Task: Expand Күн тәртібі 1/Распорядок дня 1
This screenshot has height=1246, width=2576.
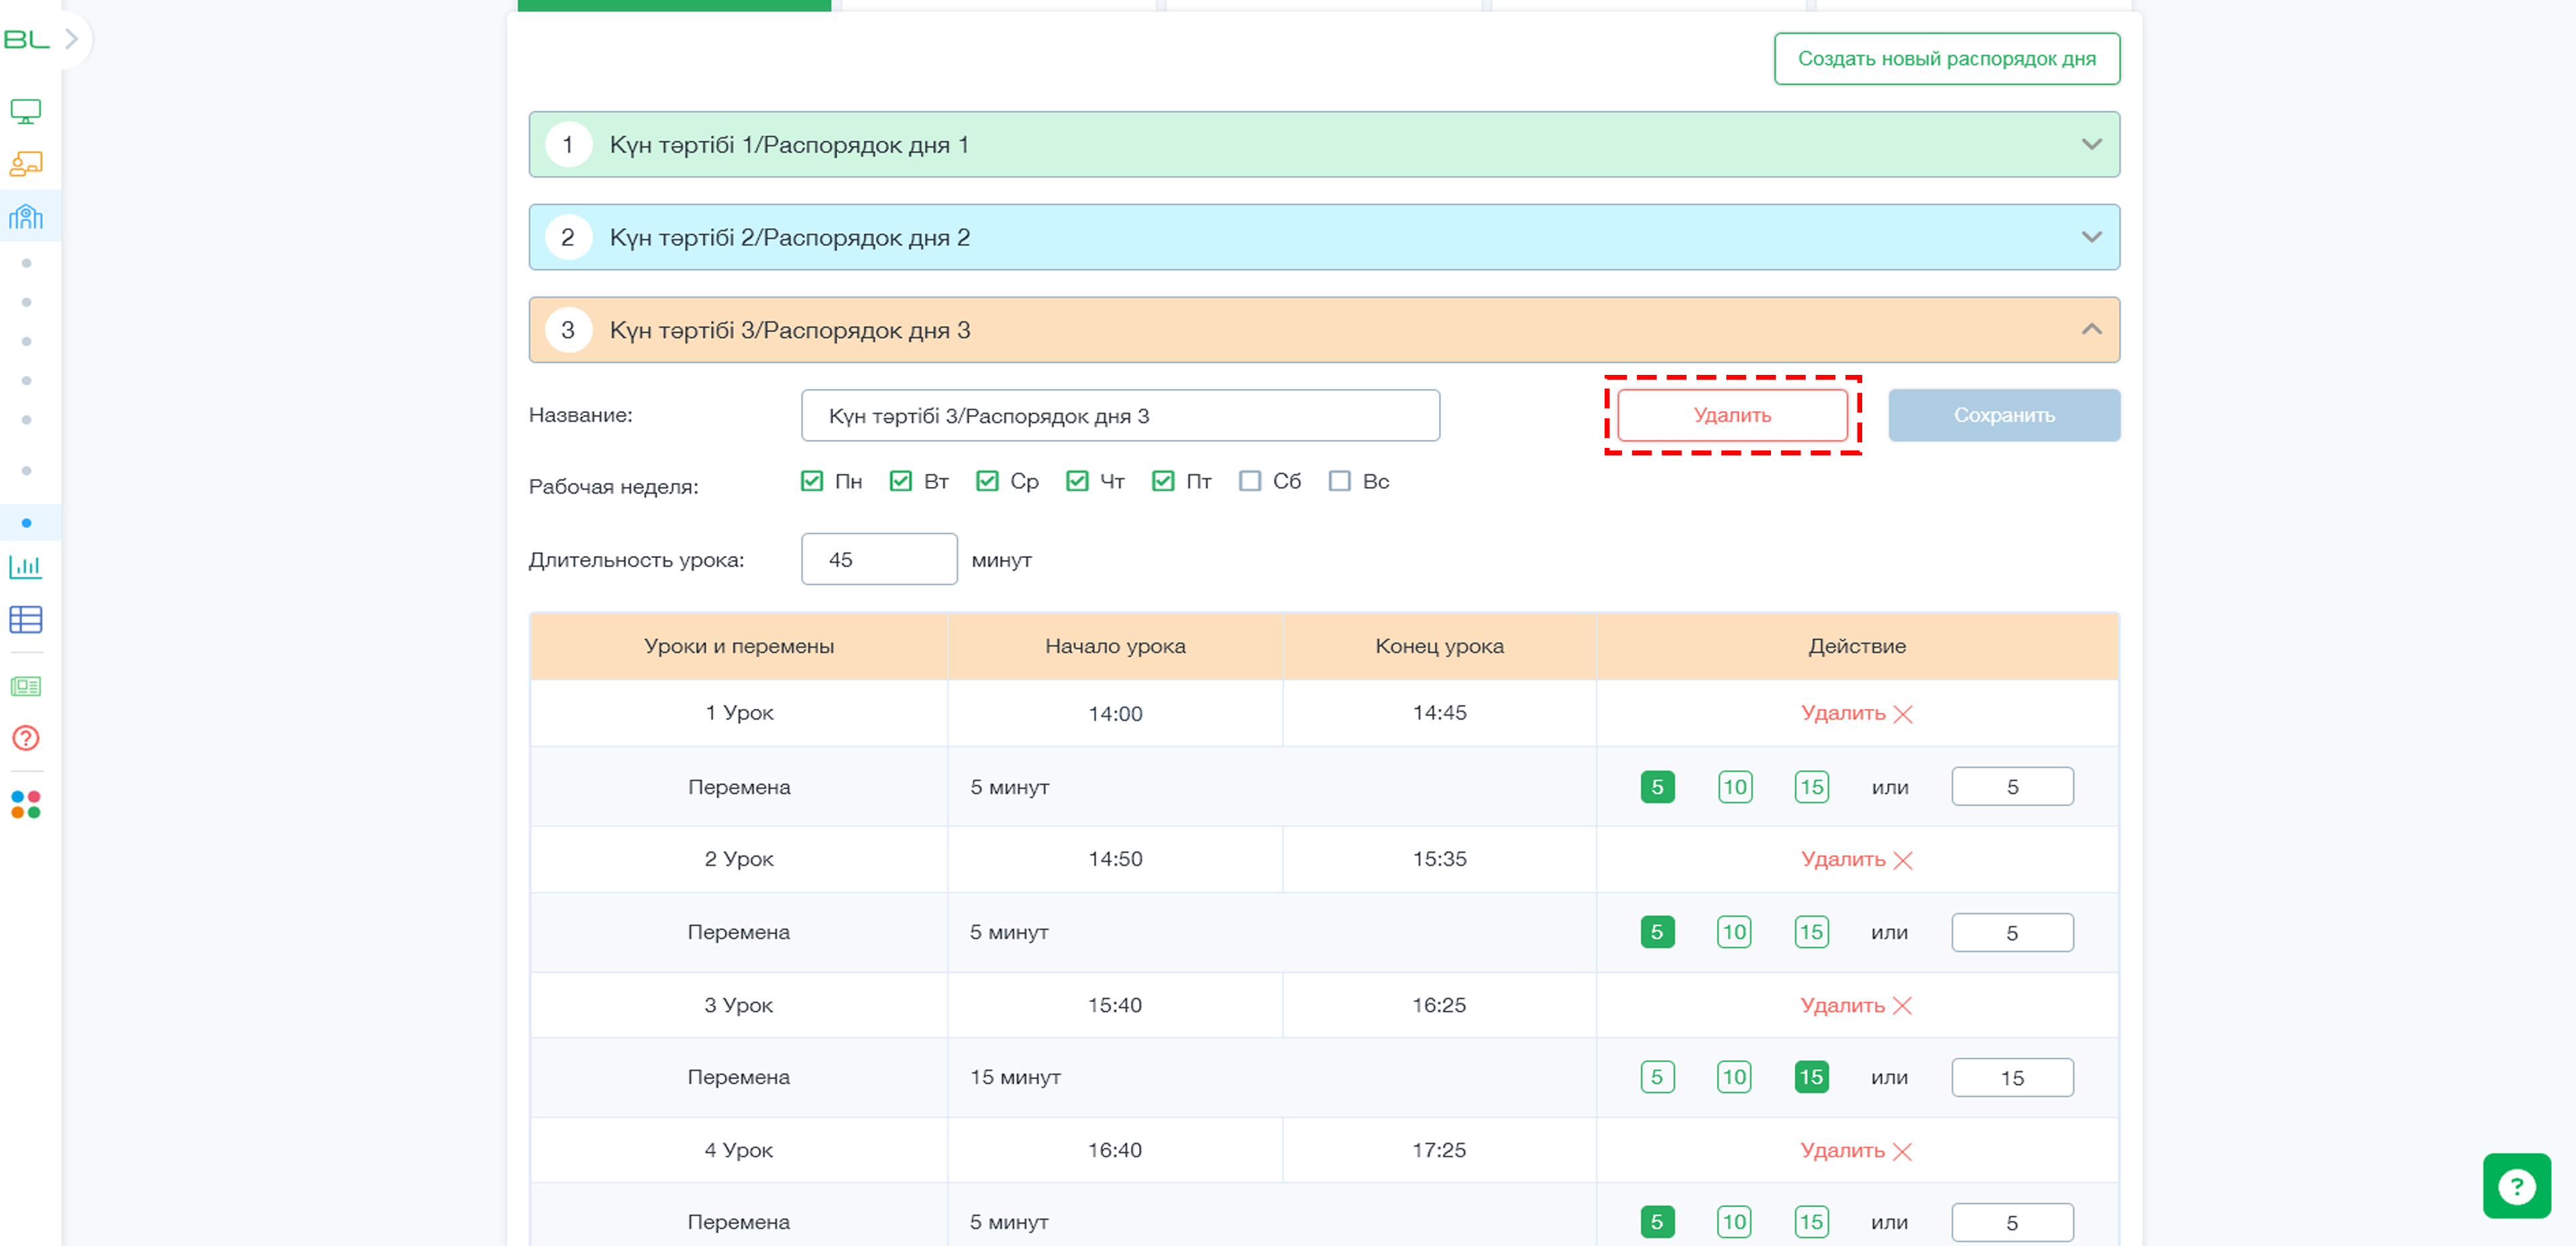Action: (x=1323, y=144)
